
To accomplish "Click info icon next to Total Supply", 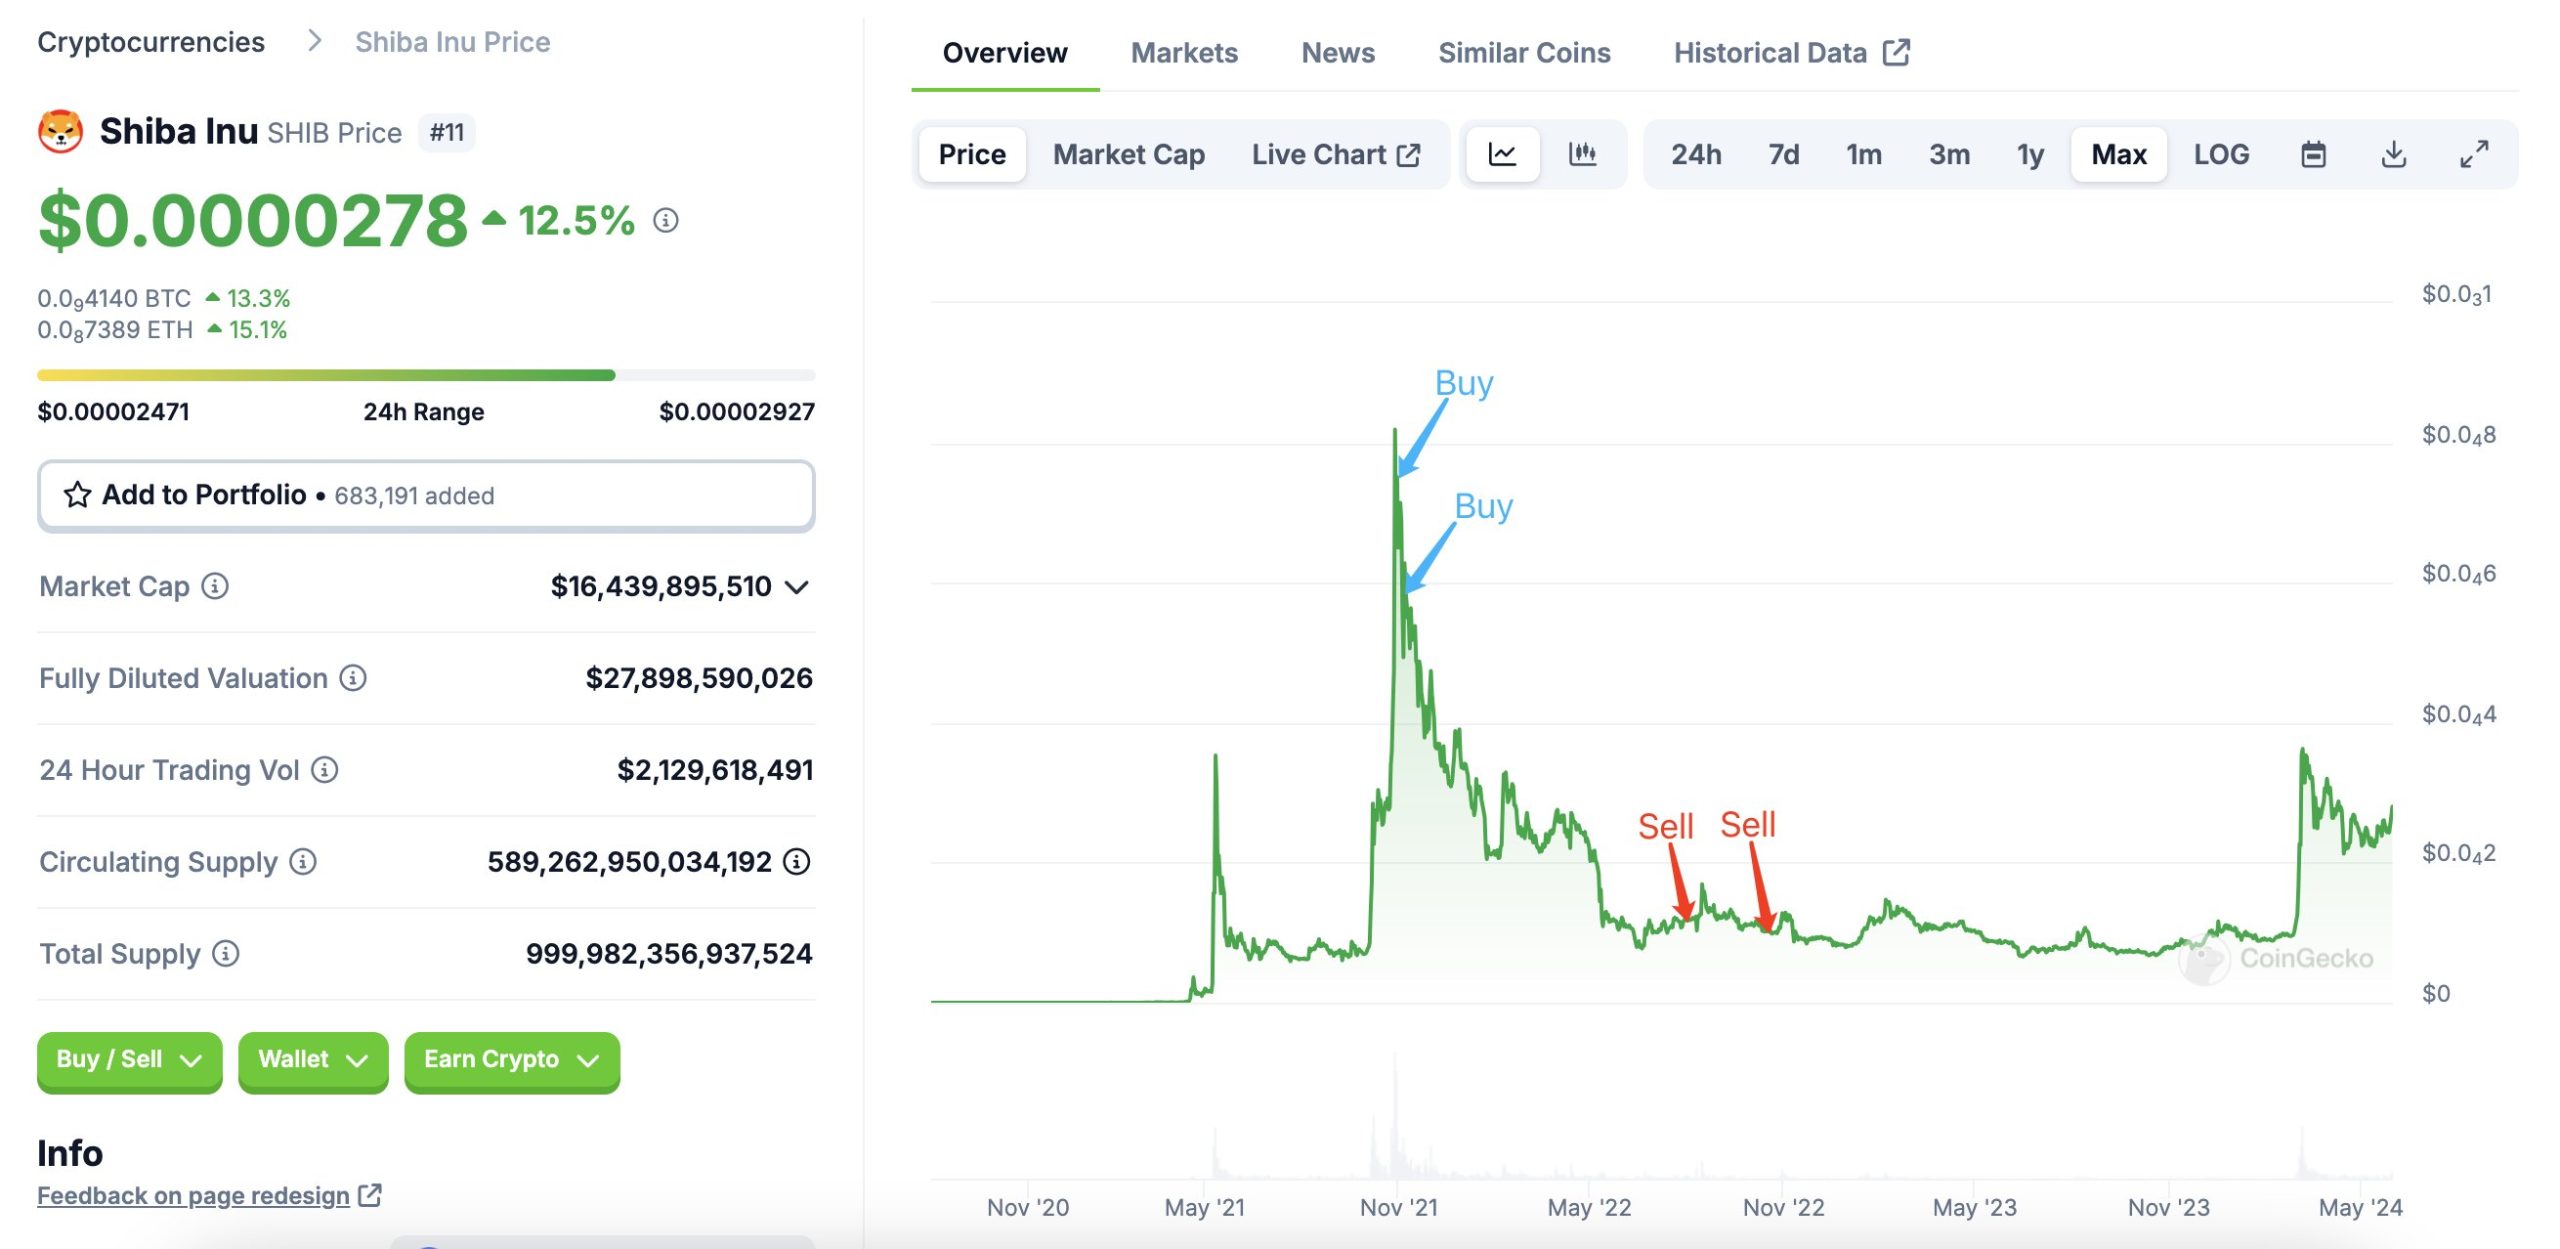I will 226,954.
